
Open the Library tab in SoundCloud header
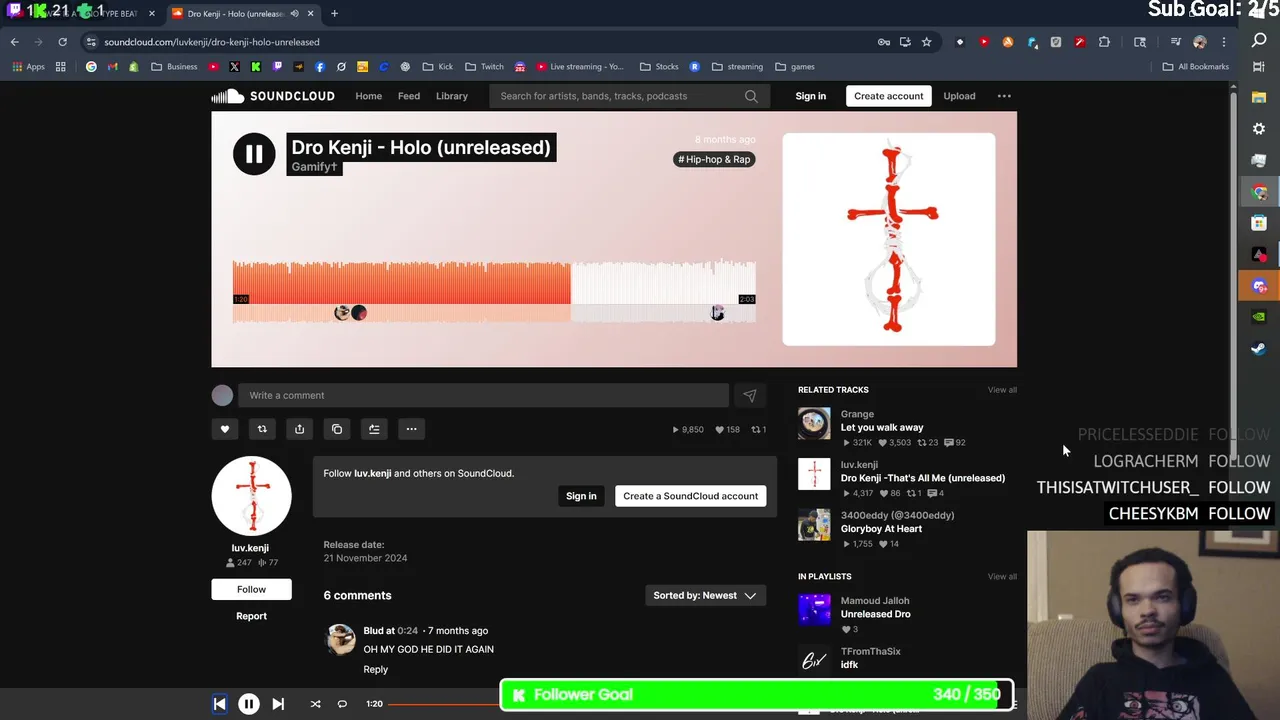pos(452,96)
